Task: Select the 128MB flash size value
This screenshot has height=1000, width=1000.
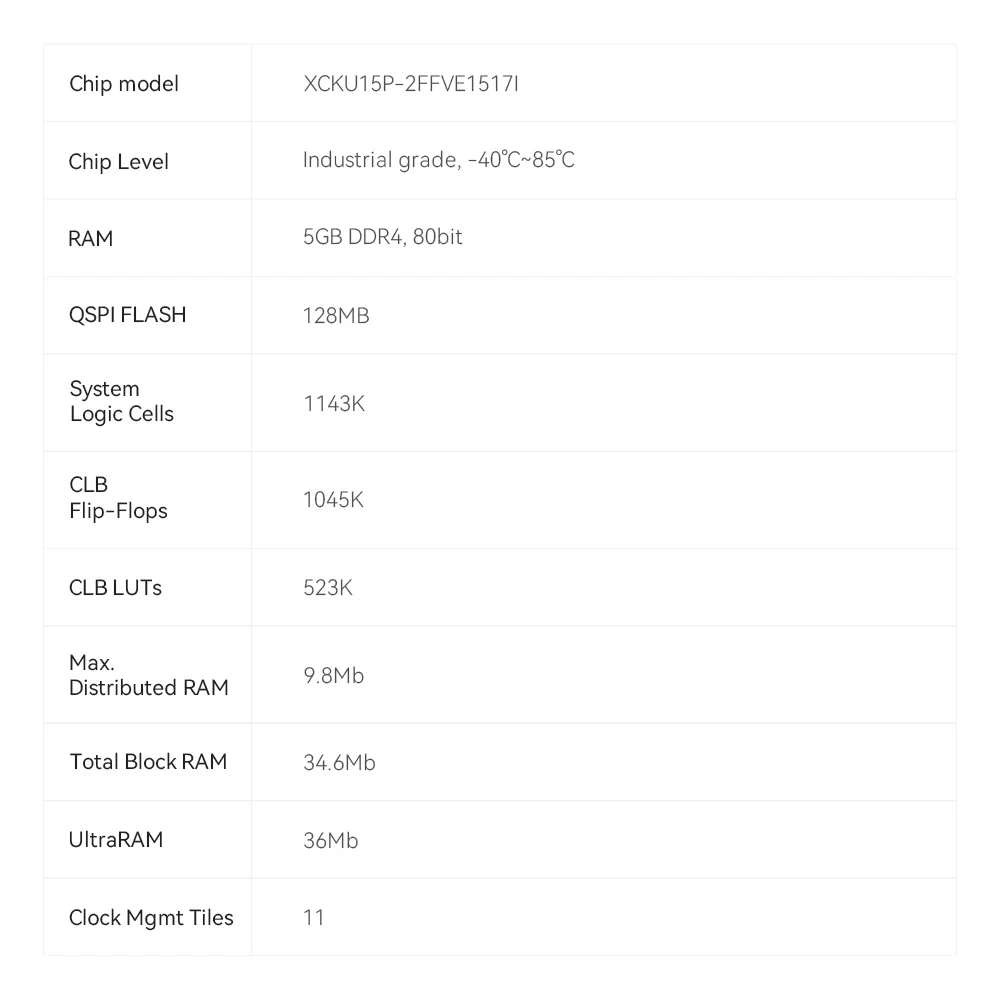Action: pos(336,316)
